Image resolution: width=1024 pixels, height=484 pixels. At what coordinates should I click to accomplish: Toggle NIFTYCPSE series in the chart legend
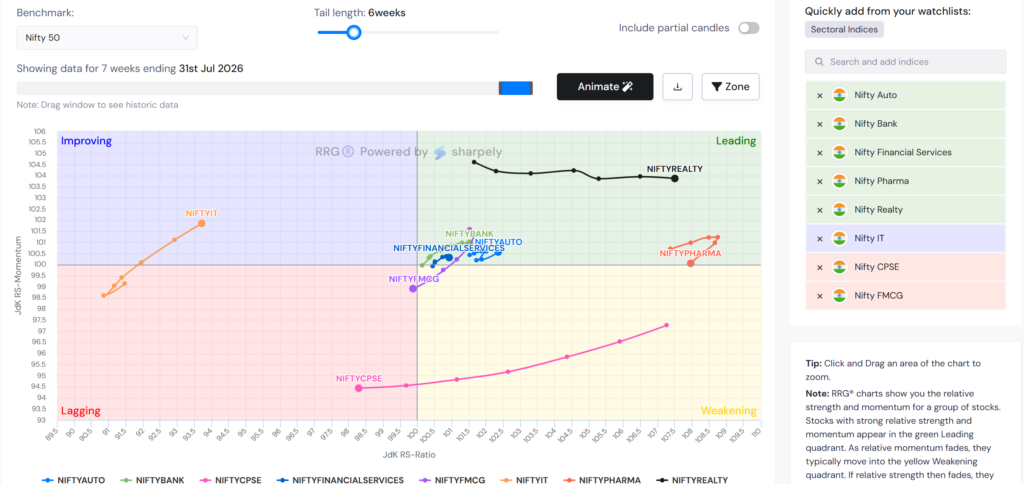pos(231,480)
